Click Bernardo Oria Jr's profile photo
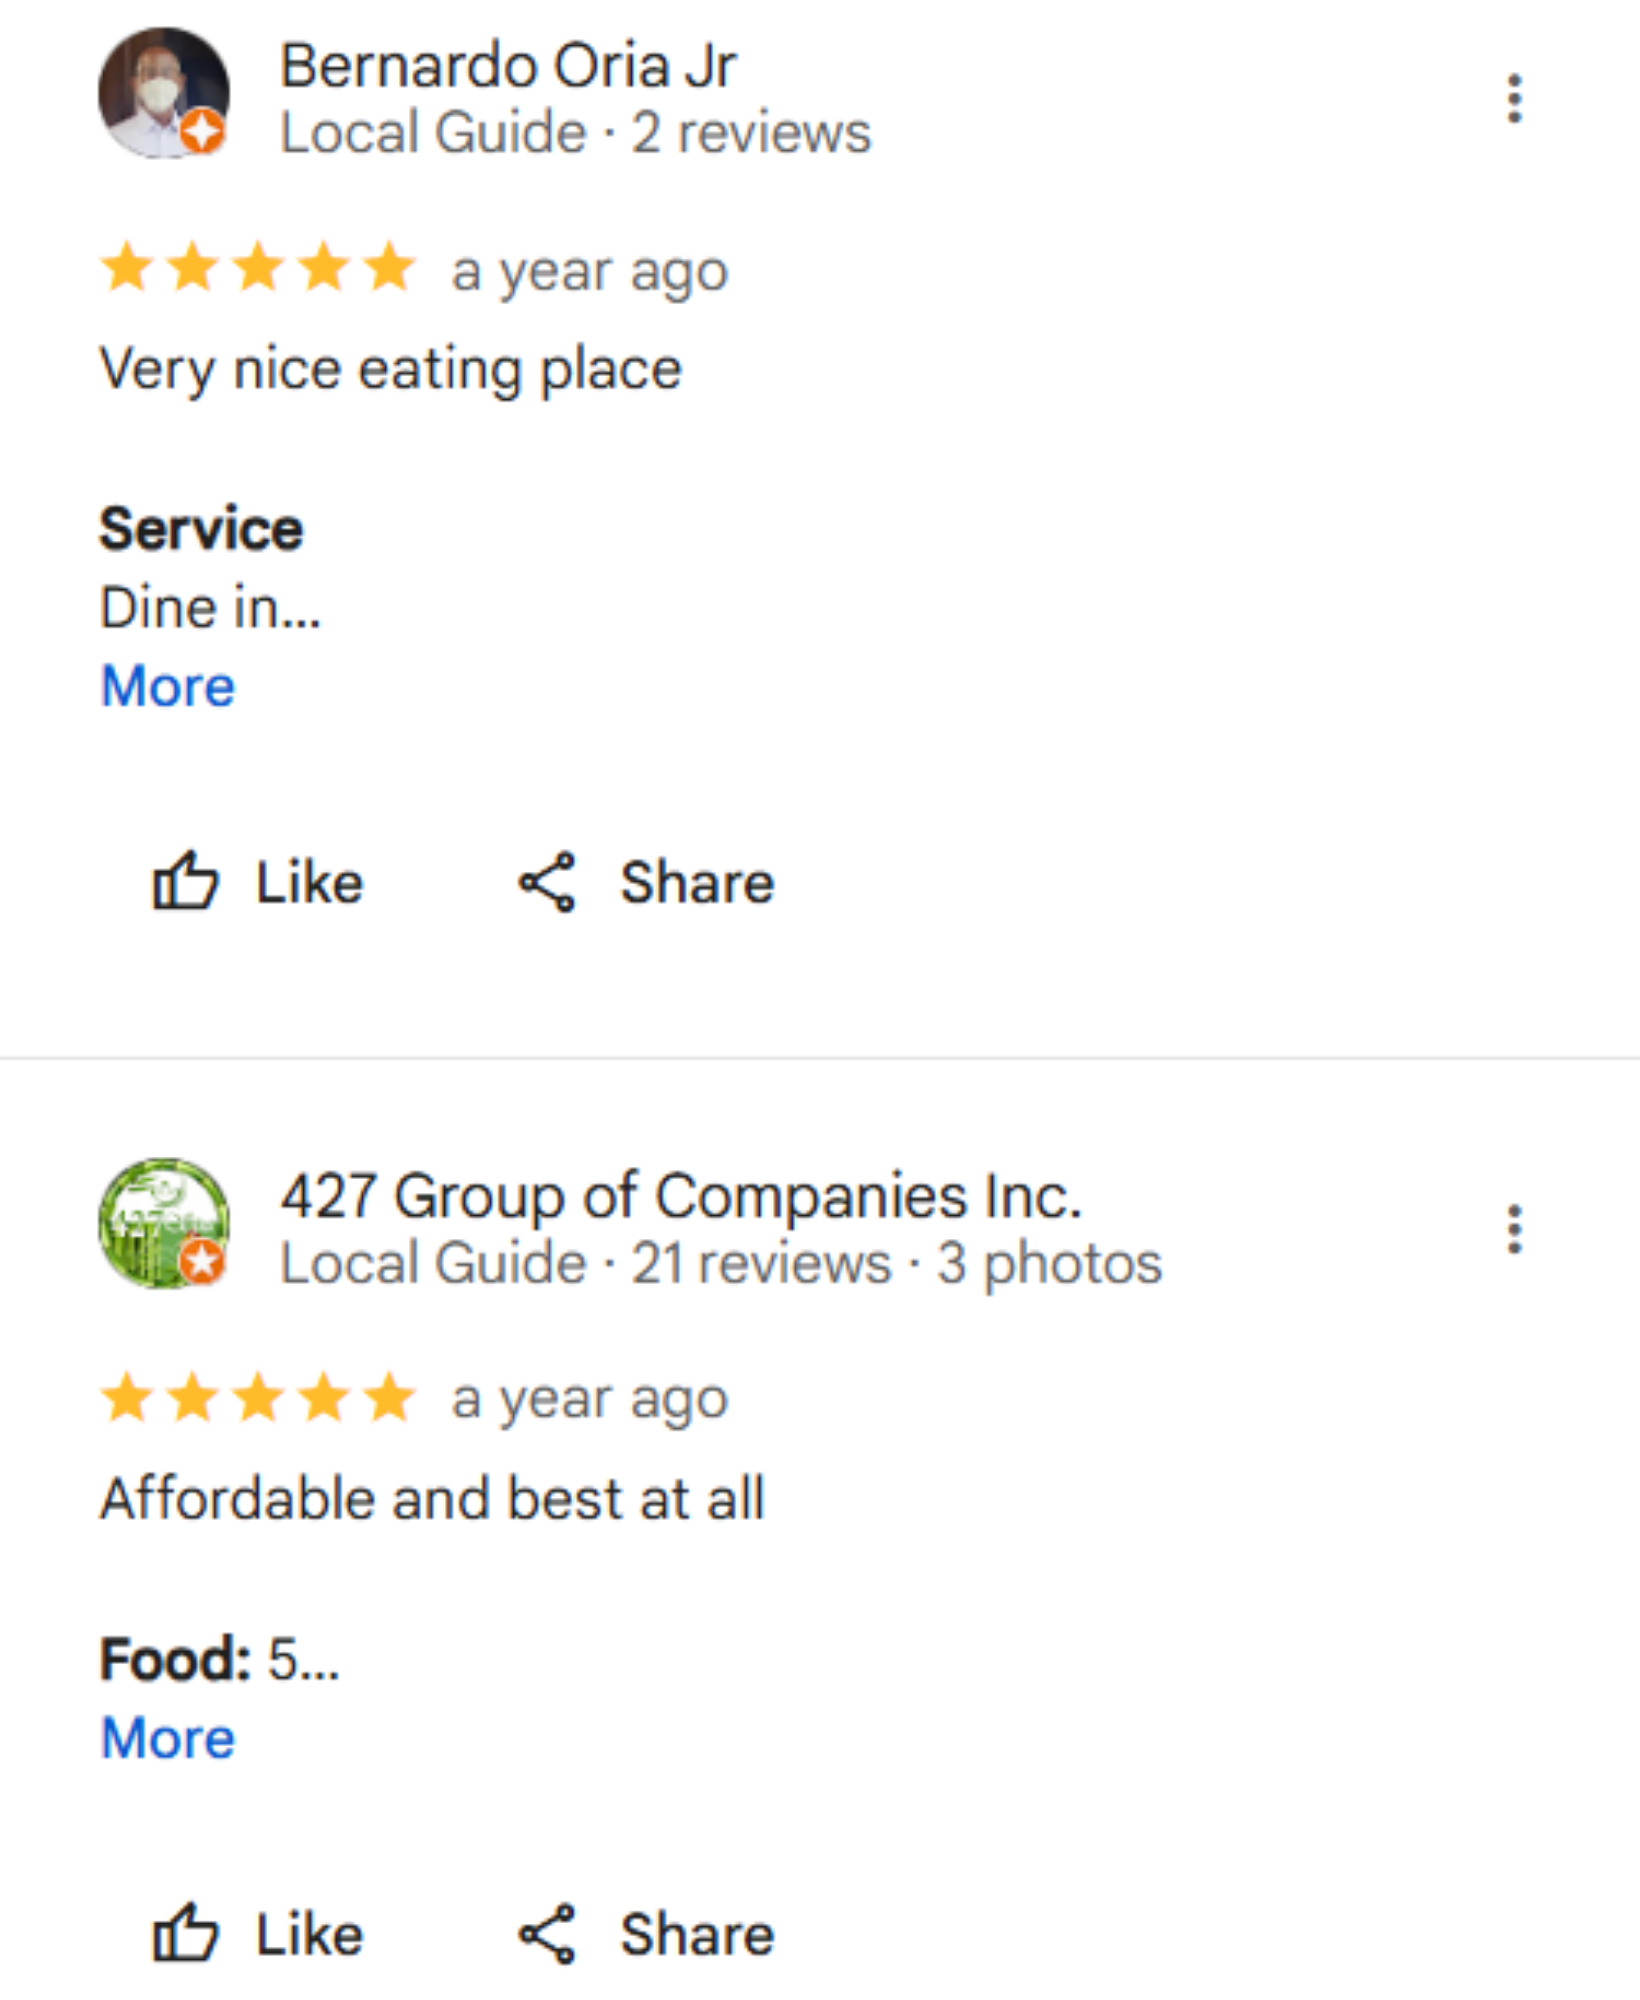Image resolution: width=1640 pixels, height=2000 pixels. pos(163,93)
